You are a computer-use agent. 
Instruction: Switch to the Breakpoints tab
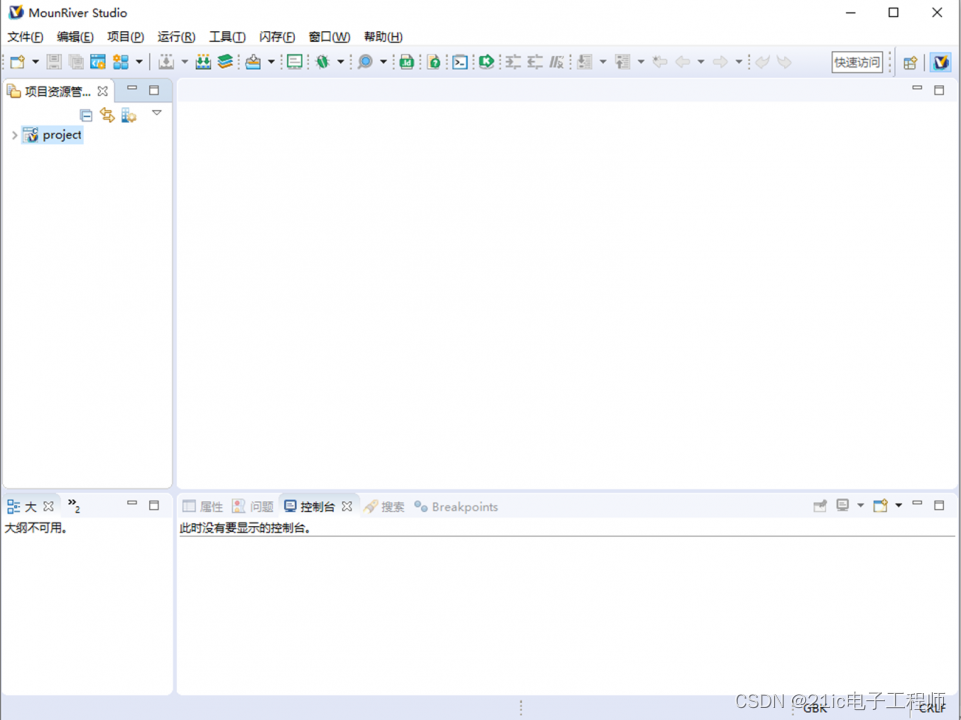coord(456,506)
